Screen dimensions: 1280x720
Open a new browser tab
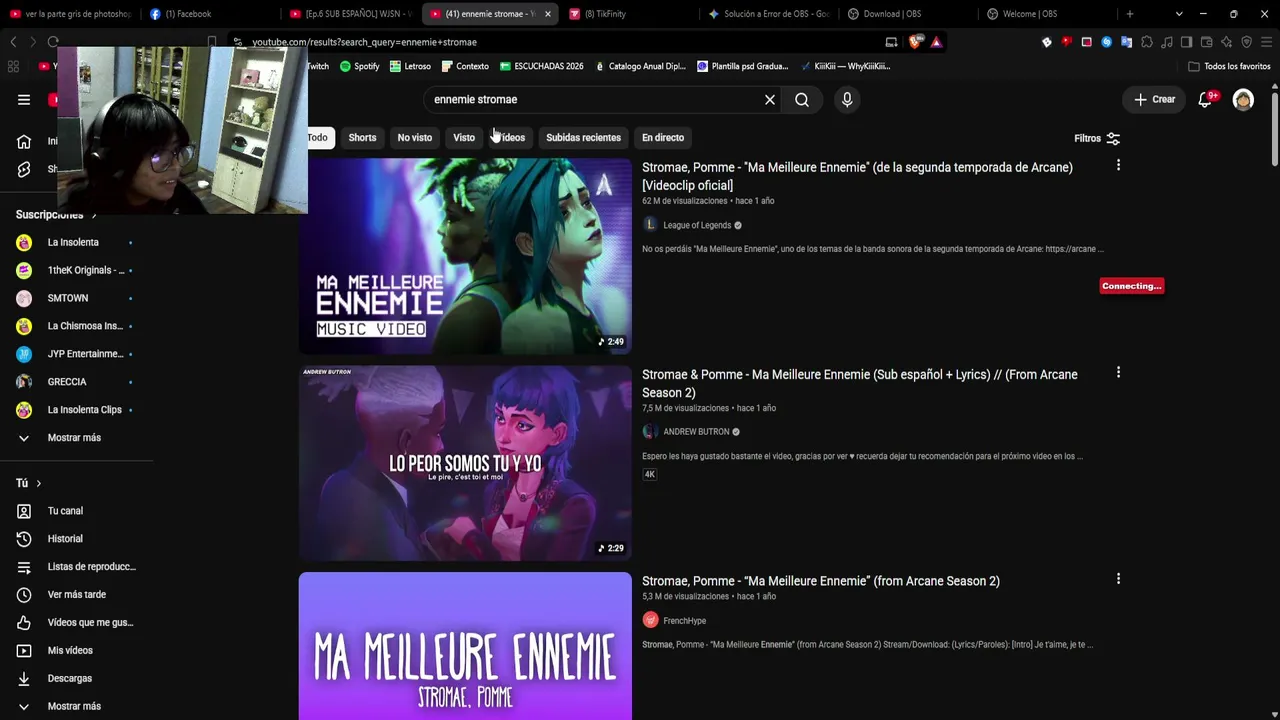pos(1130,14)
